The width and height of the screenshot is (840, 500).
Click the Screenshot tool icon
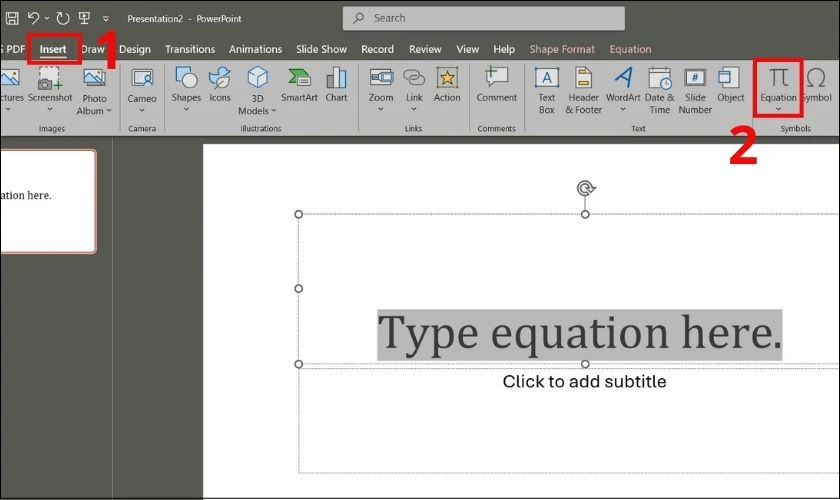click(x=49, y=78)
